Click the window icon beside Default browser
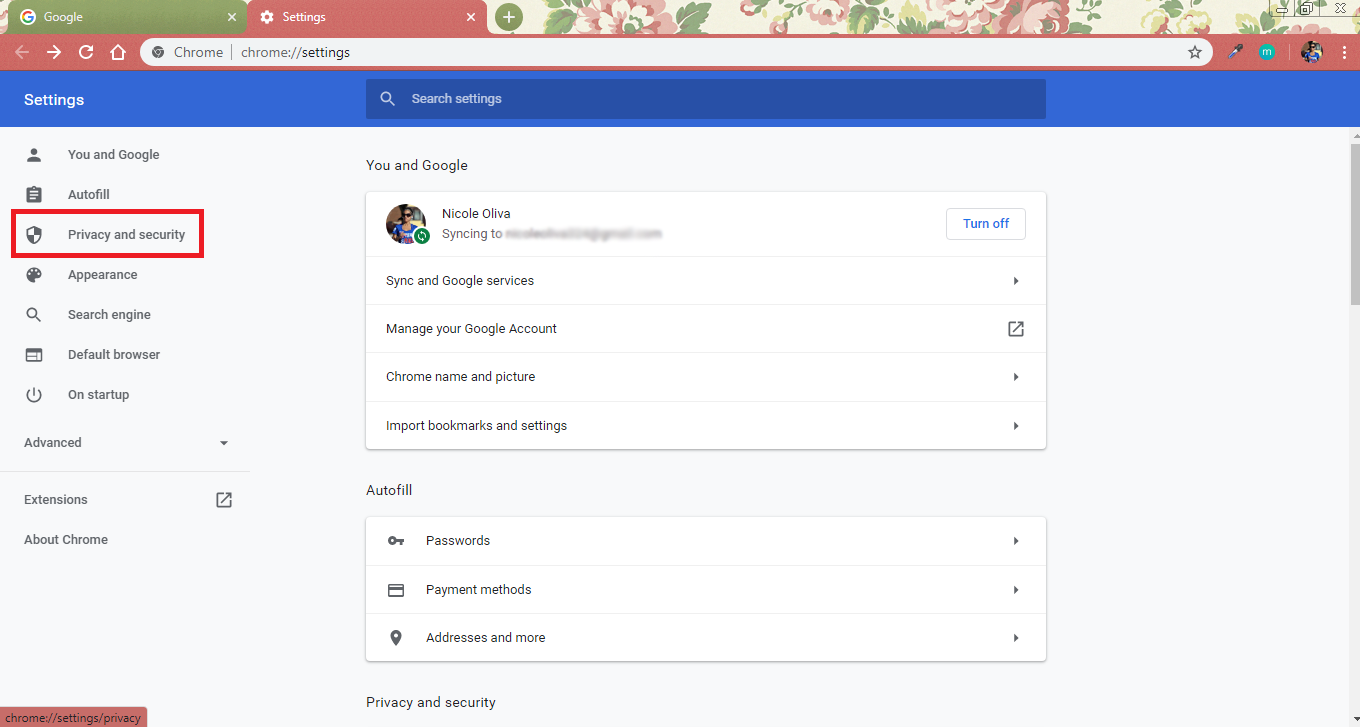Viewport: 1360px width, 727px height. click(34, 355)
